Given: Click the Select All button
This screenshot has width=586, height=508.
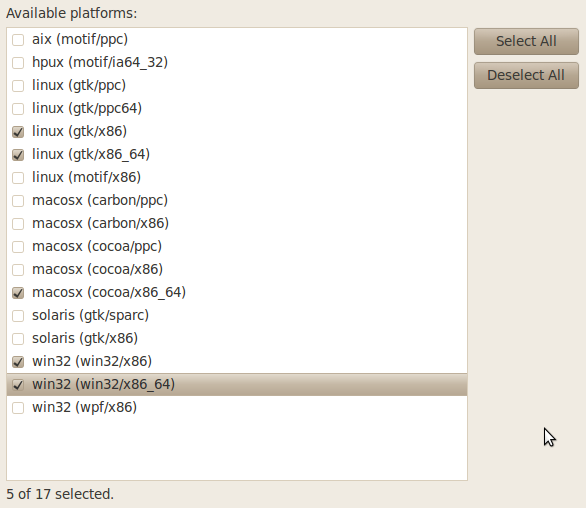Looking at the screenshot, I should (526, 41).
